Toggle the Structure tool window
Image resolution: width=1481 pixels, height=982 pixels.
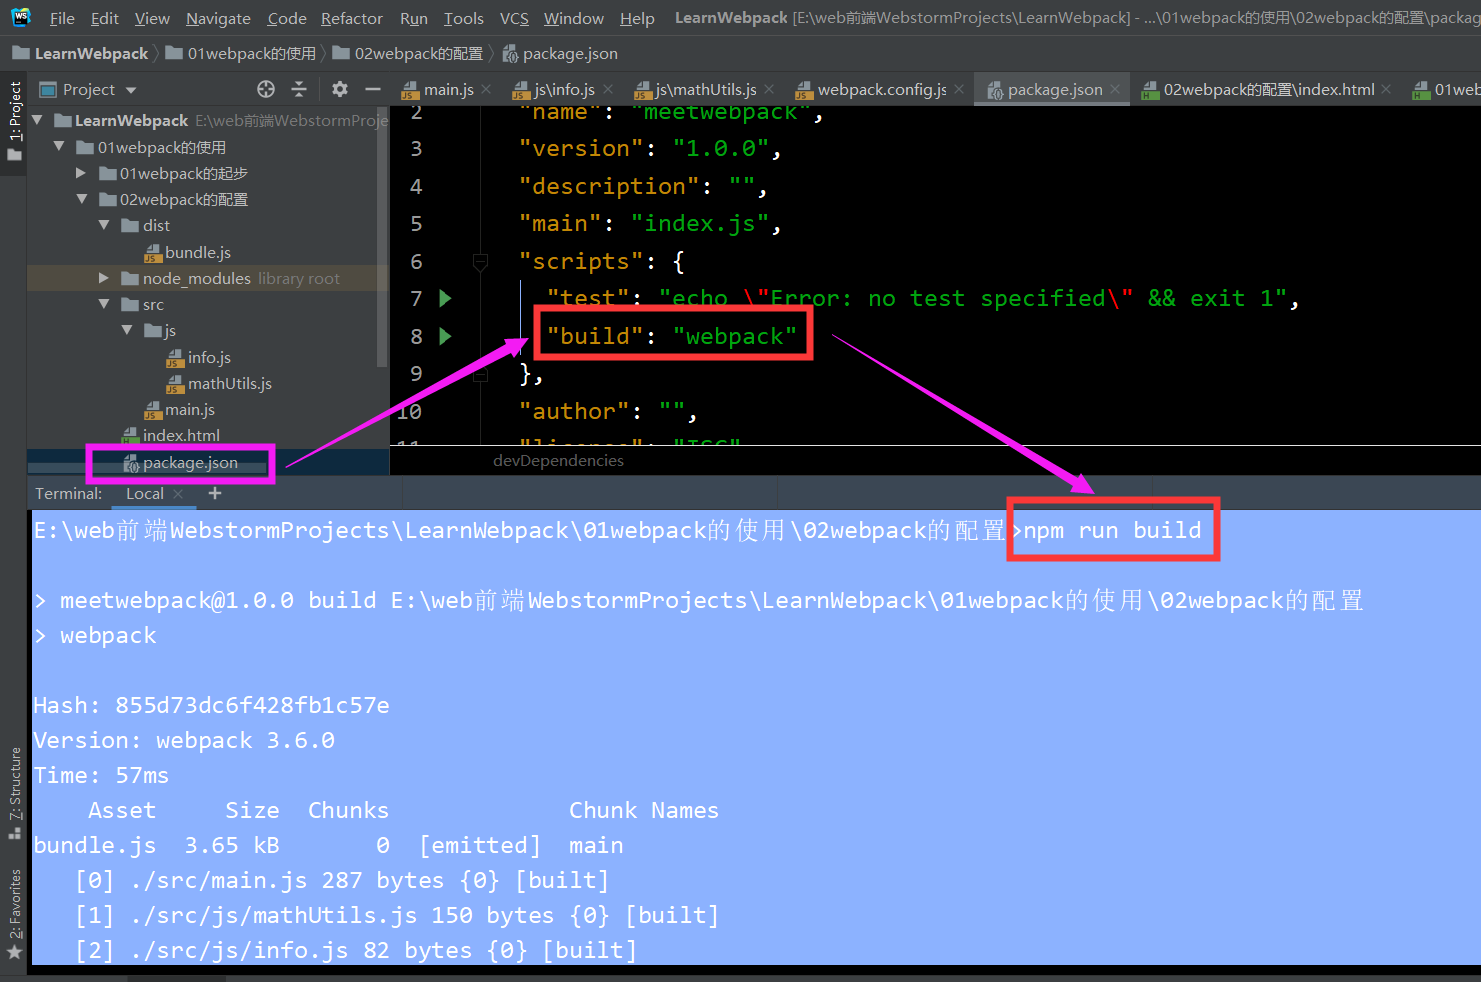point(15,792)
